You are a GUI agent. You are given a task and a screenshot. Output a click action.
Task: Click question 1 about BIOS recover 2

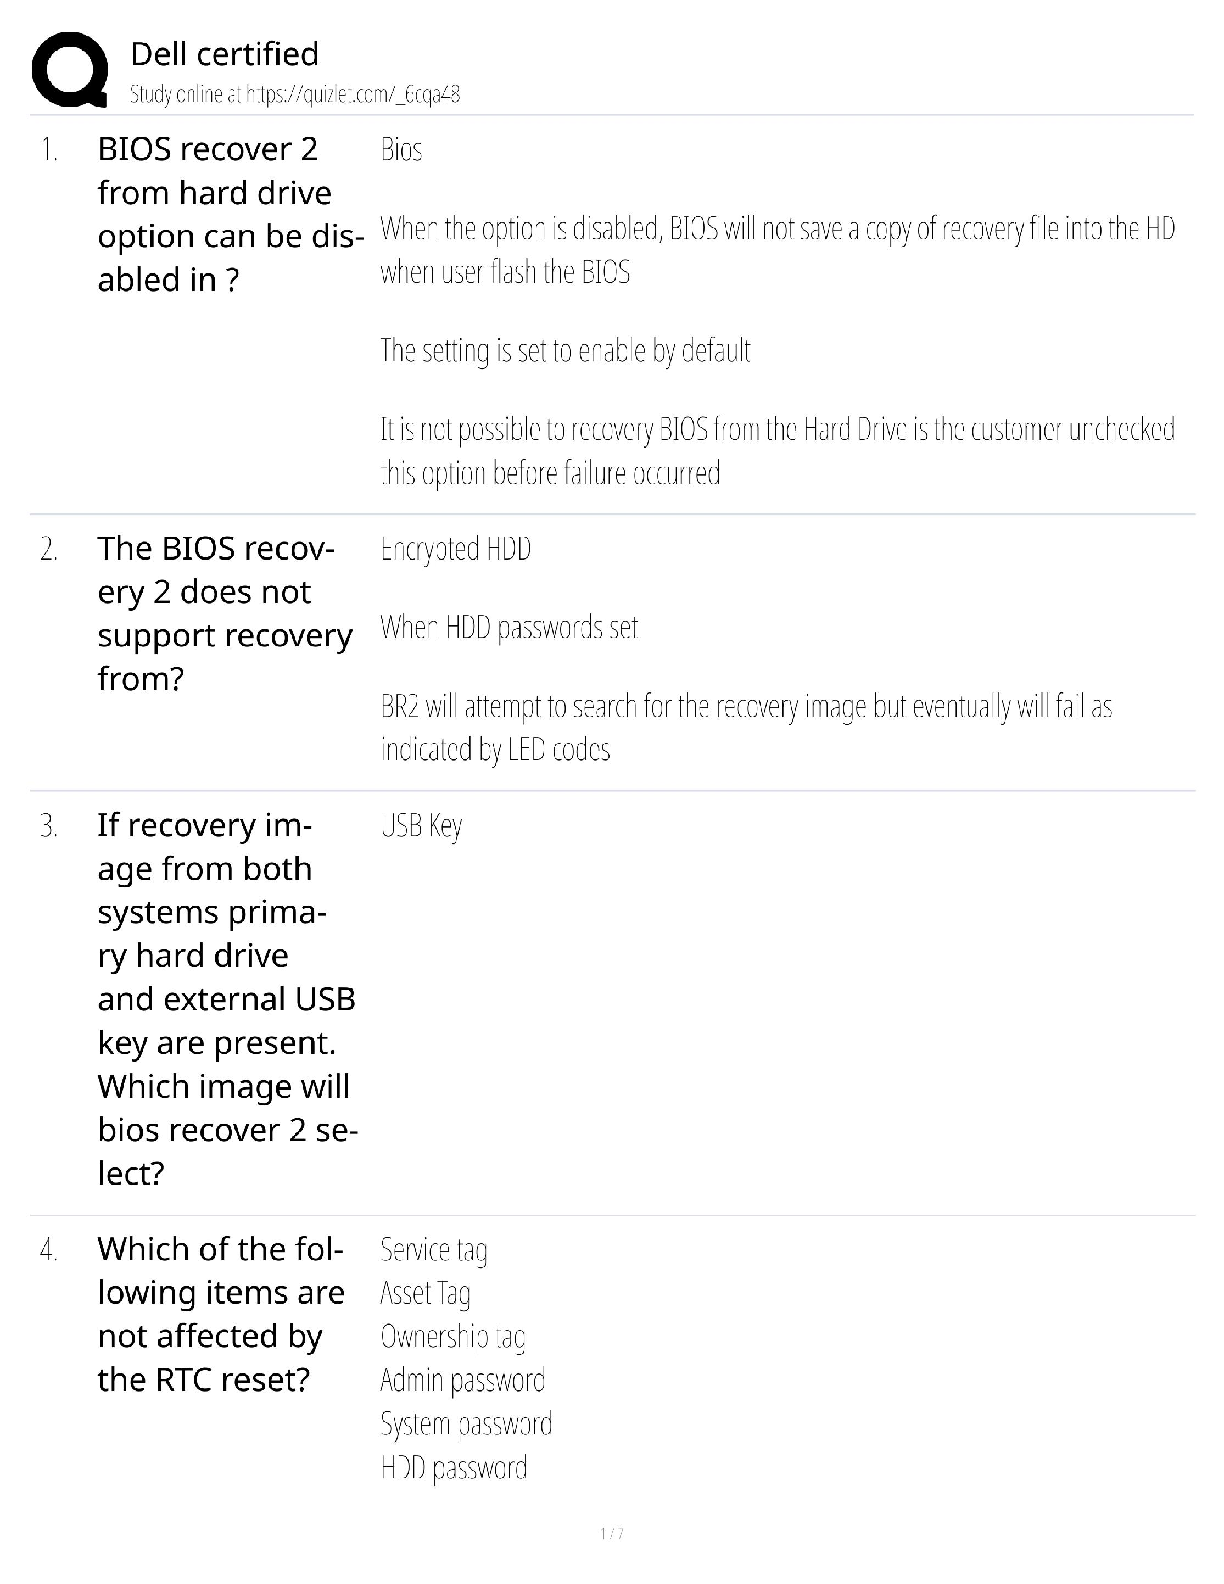pos(229,214)
